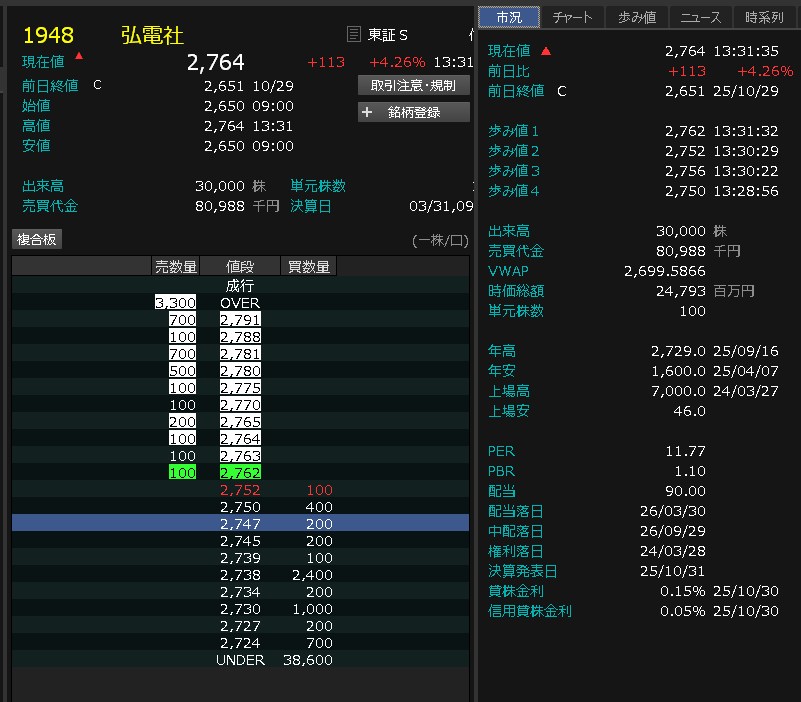Select the highlighted 2,747 bid price row
The image size is (801, 702).
tap(240, 524)
